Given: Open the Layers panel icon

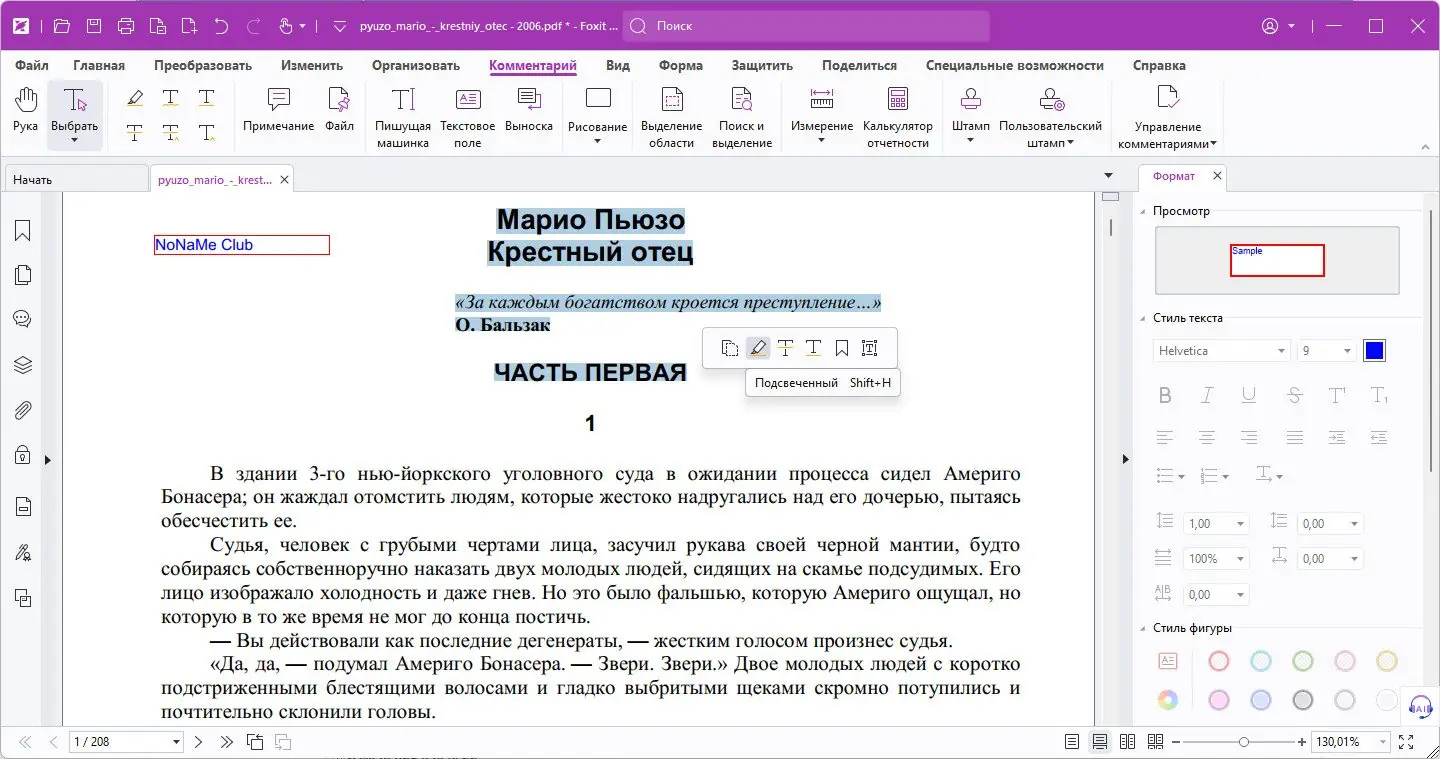Looking at the screenshot, I should click(21, 364).
